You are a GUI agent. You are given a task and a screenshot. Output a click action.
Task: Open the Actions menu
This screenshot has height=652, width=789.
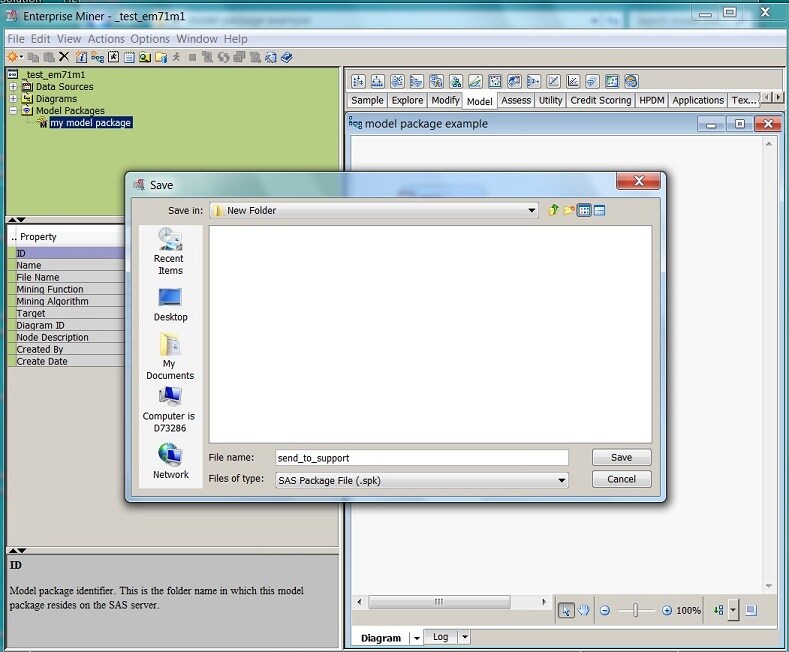point(106,39)
